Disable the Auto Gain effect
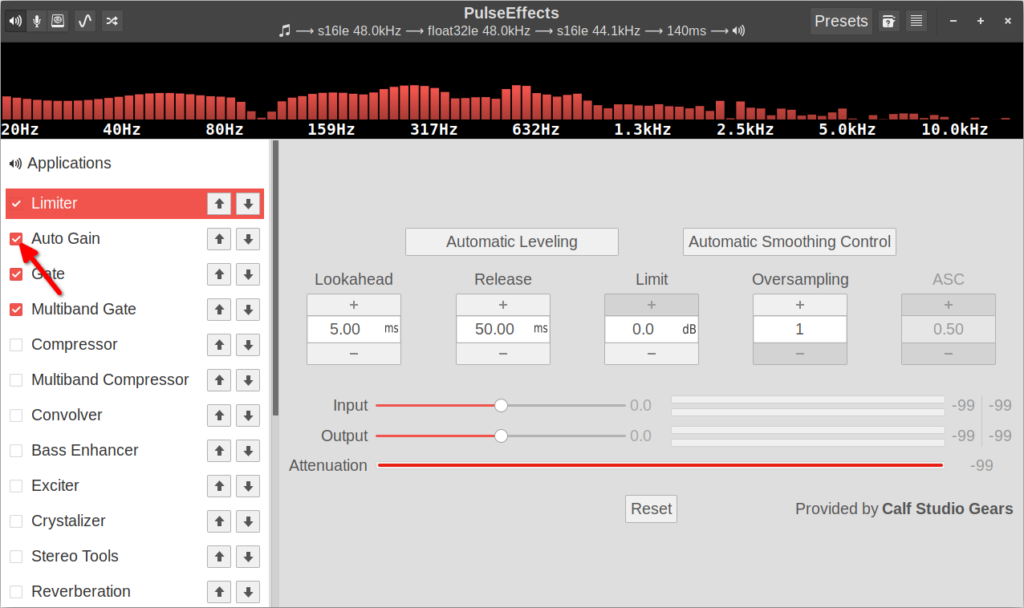This screenshot has width=1024, height=608. click(15, 238)
